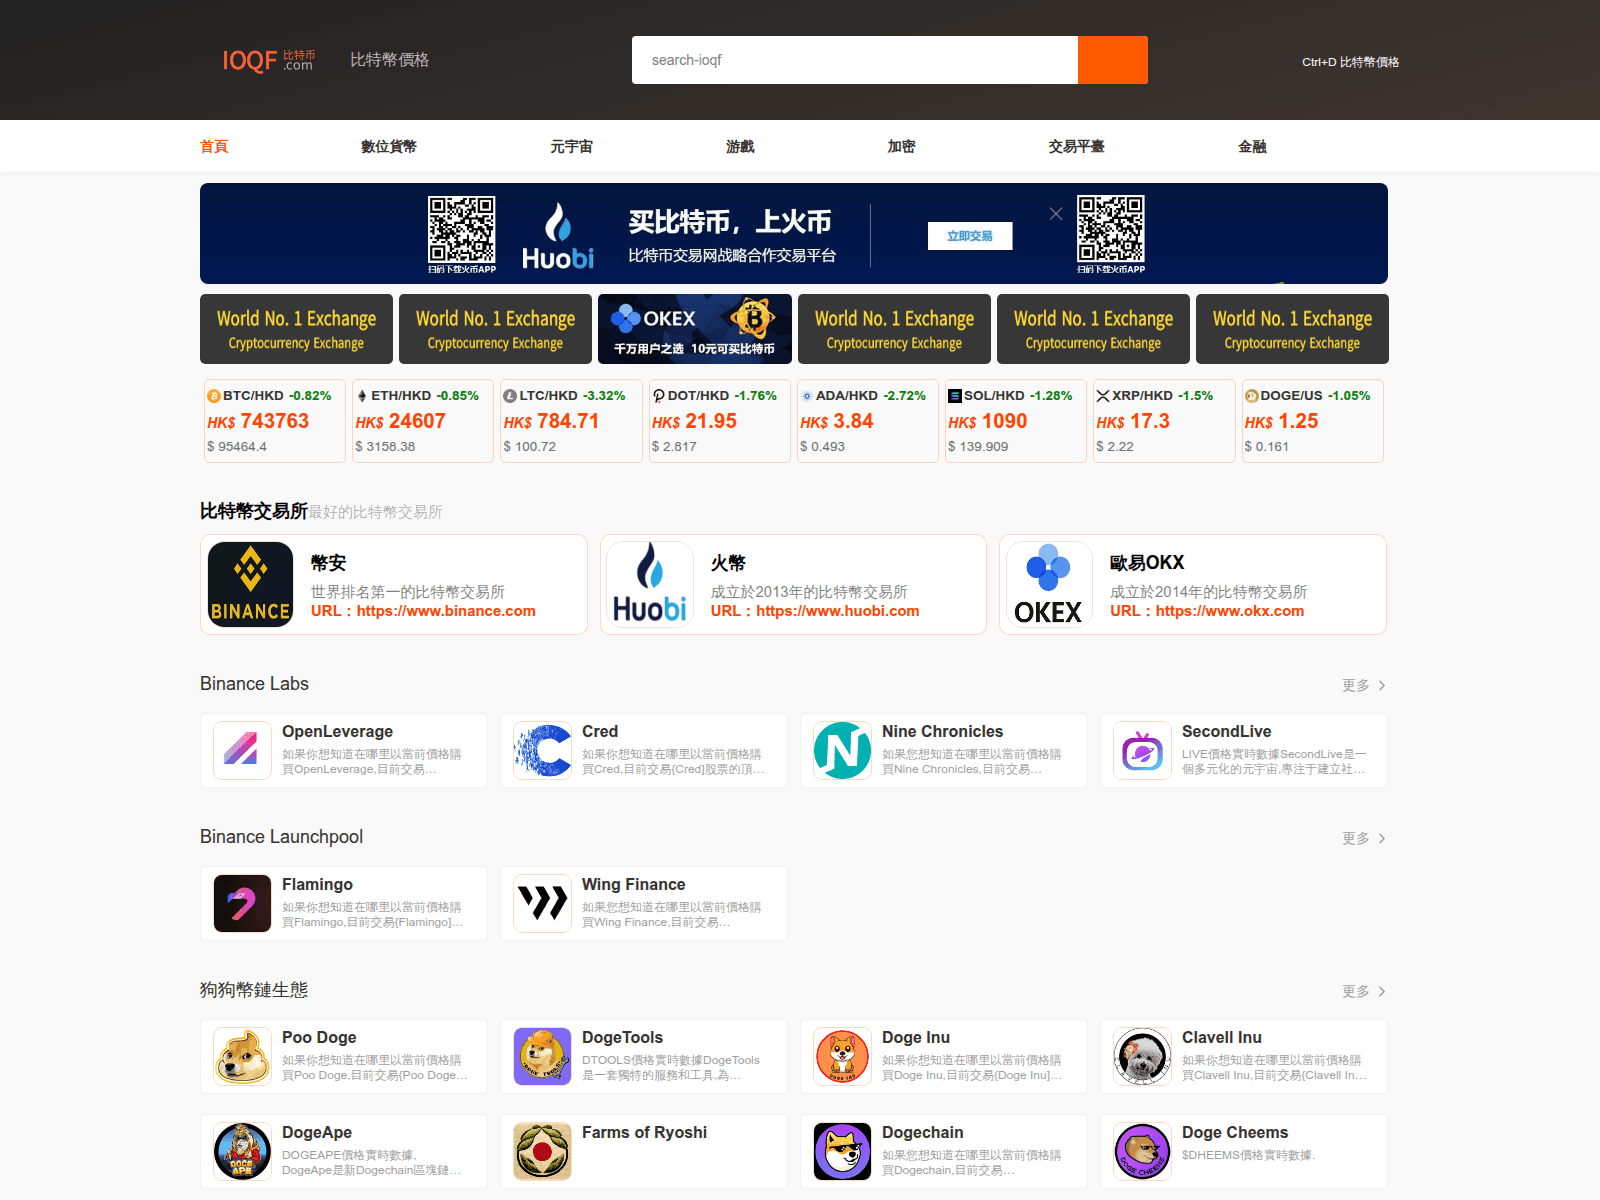Select the 游戲 navigation tab
This screenshot has width=1600, height=1200.
(740, 146)
